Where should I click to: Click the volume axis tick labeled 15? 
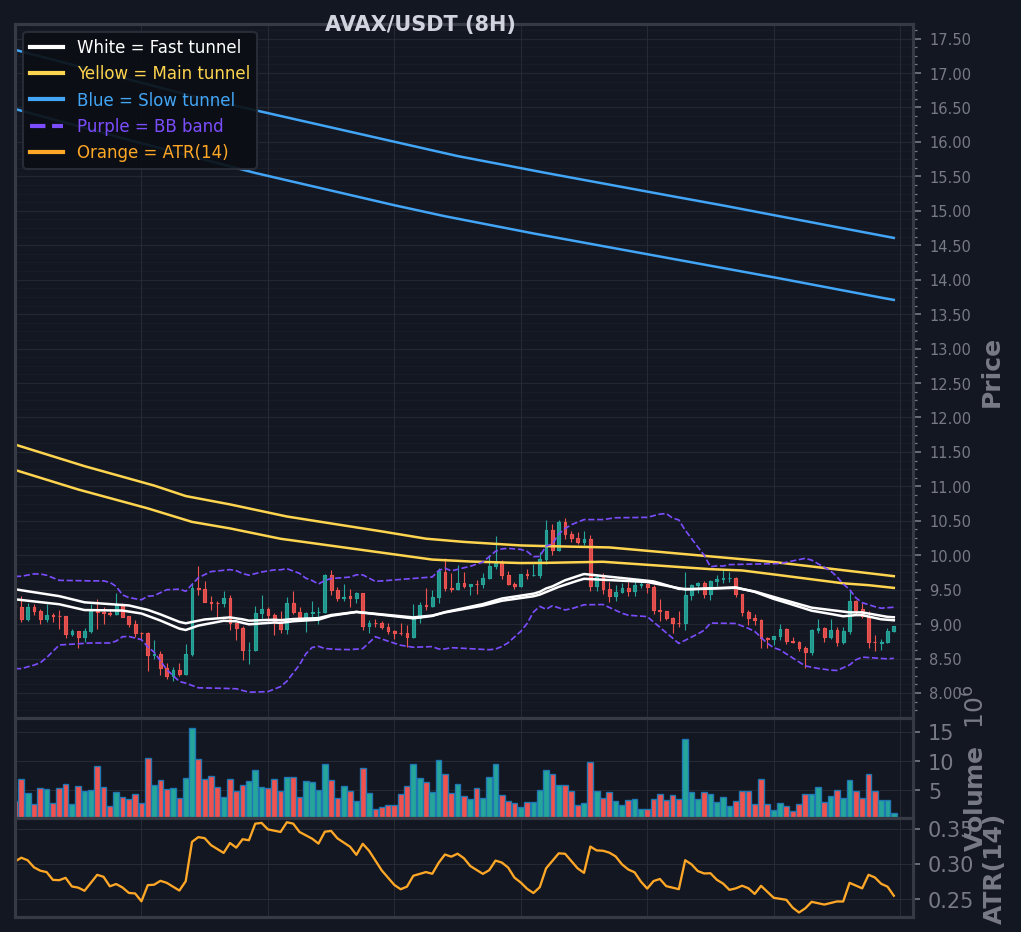tap(940, 733)
